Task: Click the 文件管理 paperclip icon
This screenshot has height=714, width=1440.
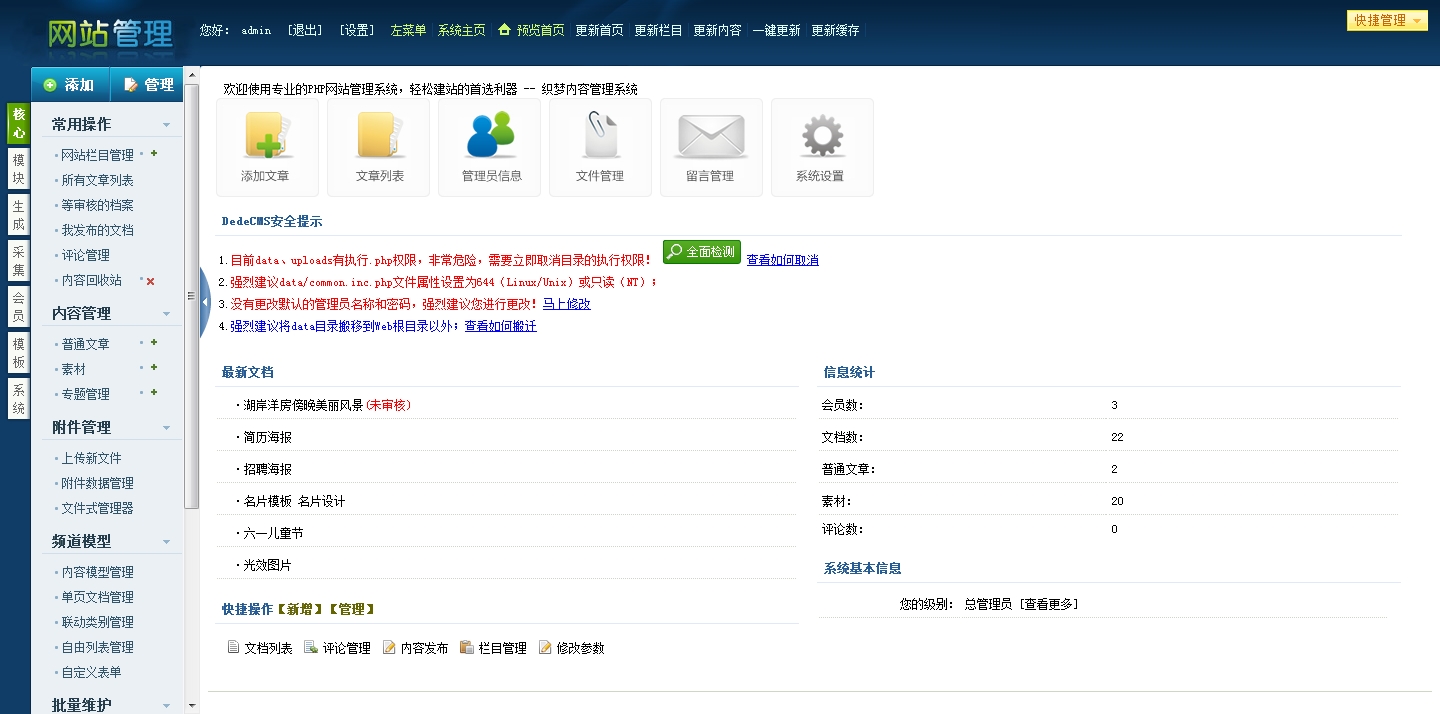Action: coord(600,137)
